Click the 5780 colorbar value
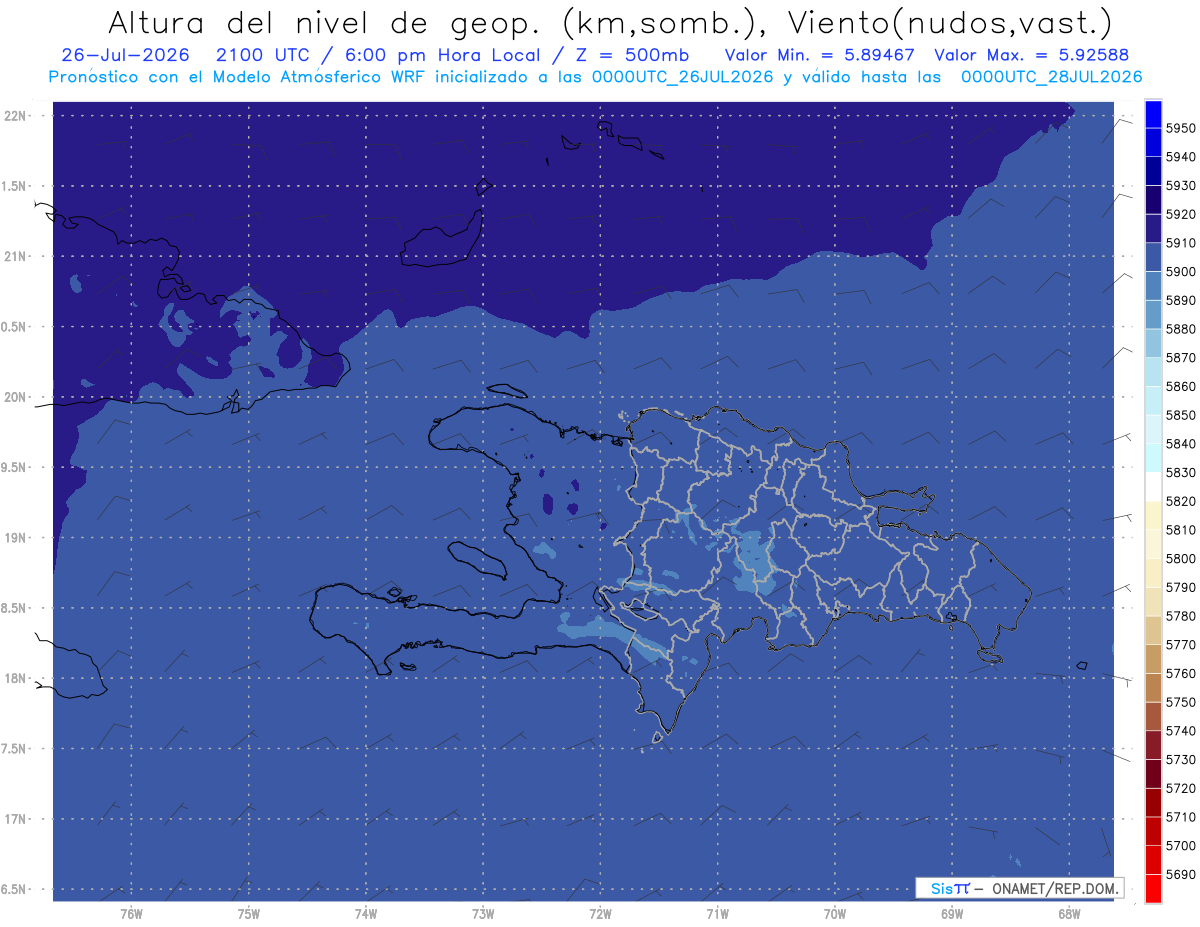Image resolution: width=1200 pixels, height=927 pixels. [1181, 616]
